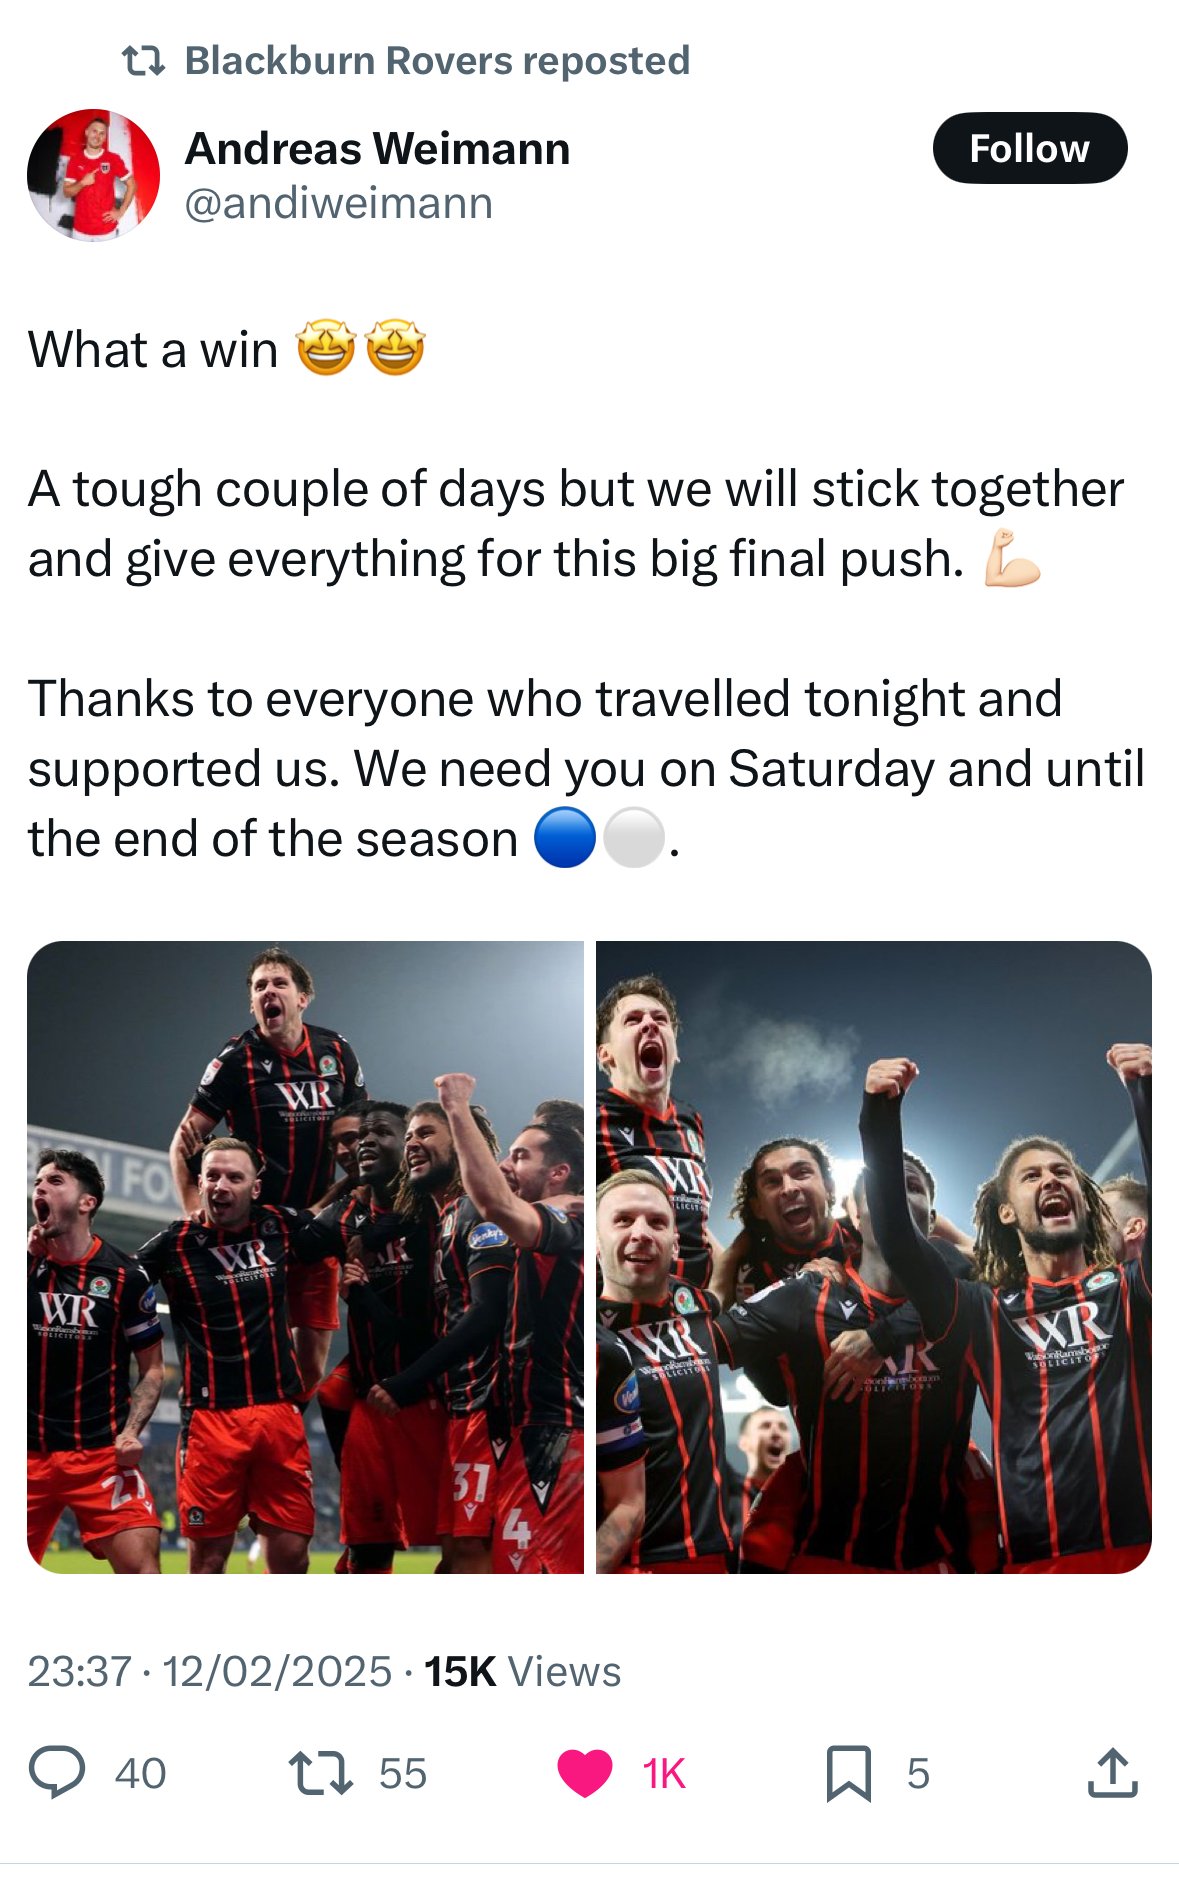Follow Andreas Weimann
Image resolution: width=1179 pixels, height=1888 pixels.
tap(1030, 148)
